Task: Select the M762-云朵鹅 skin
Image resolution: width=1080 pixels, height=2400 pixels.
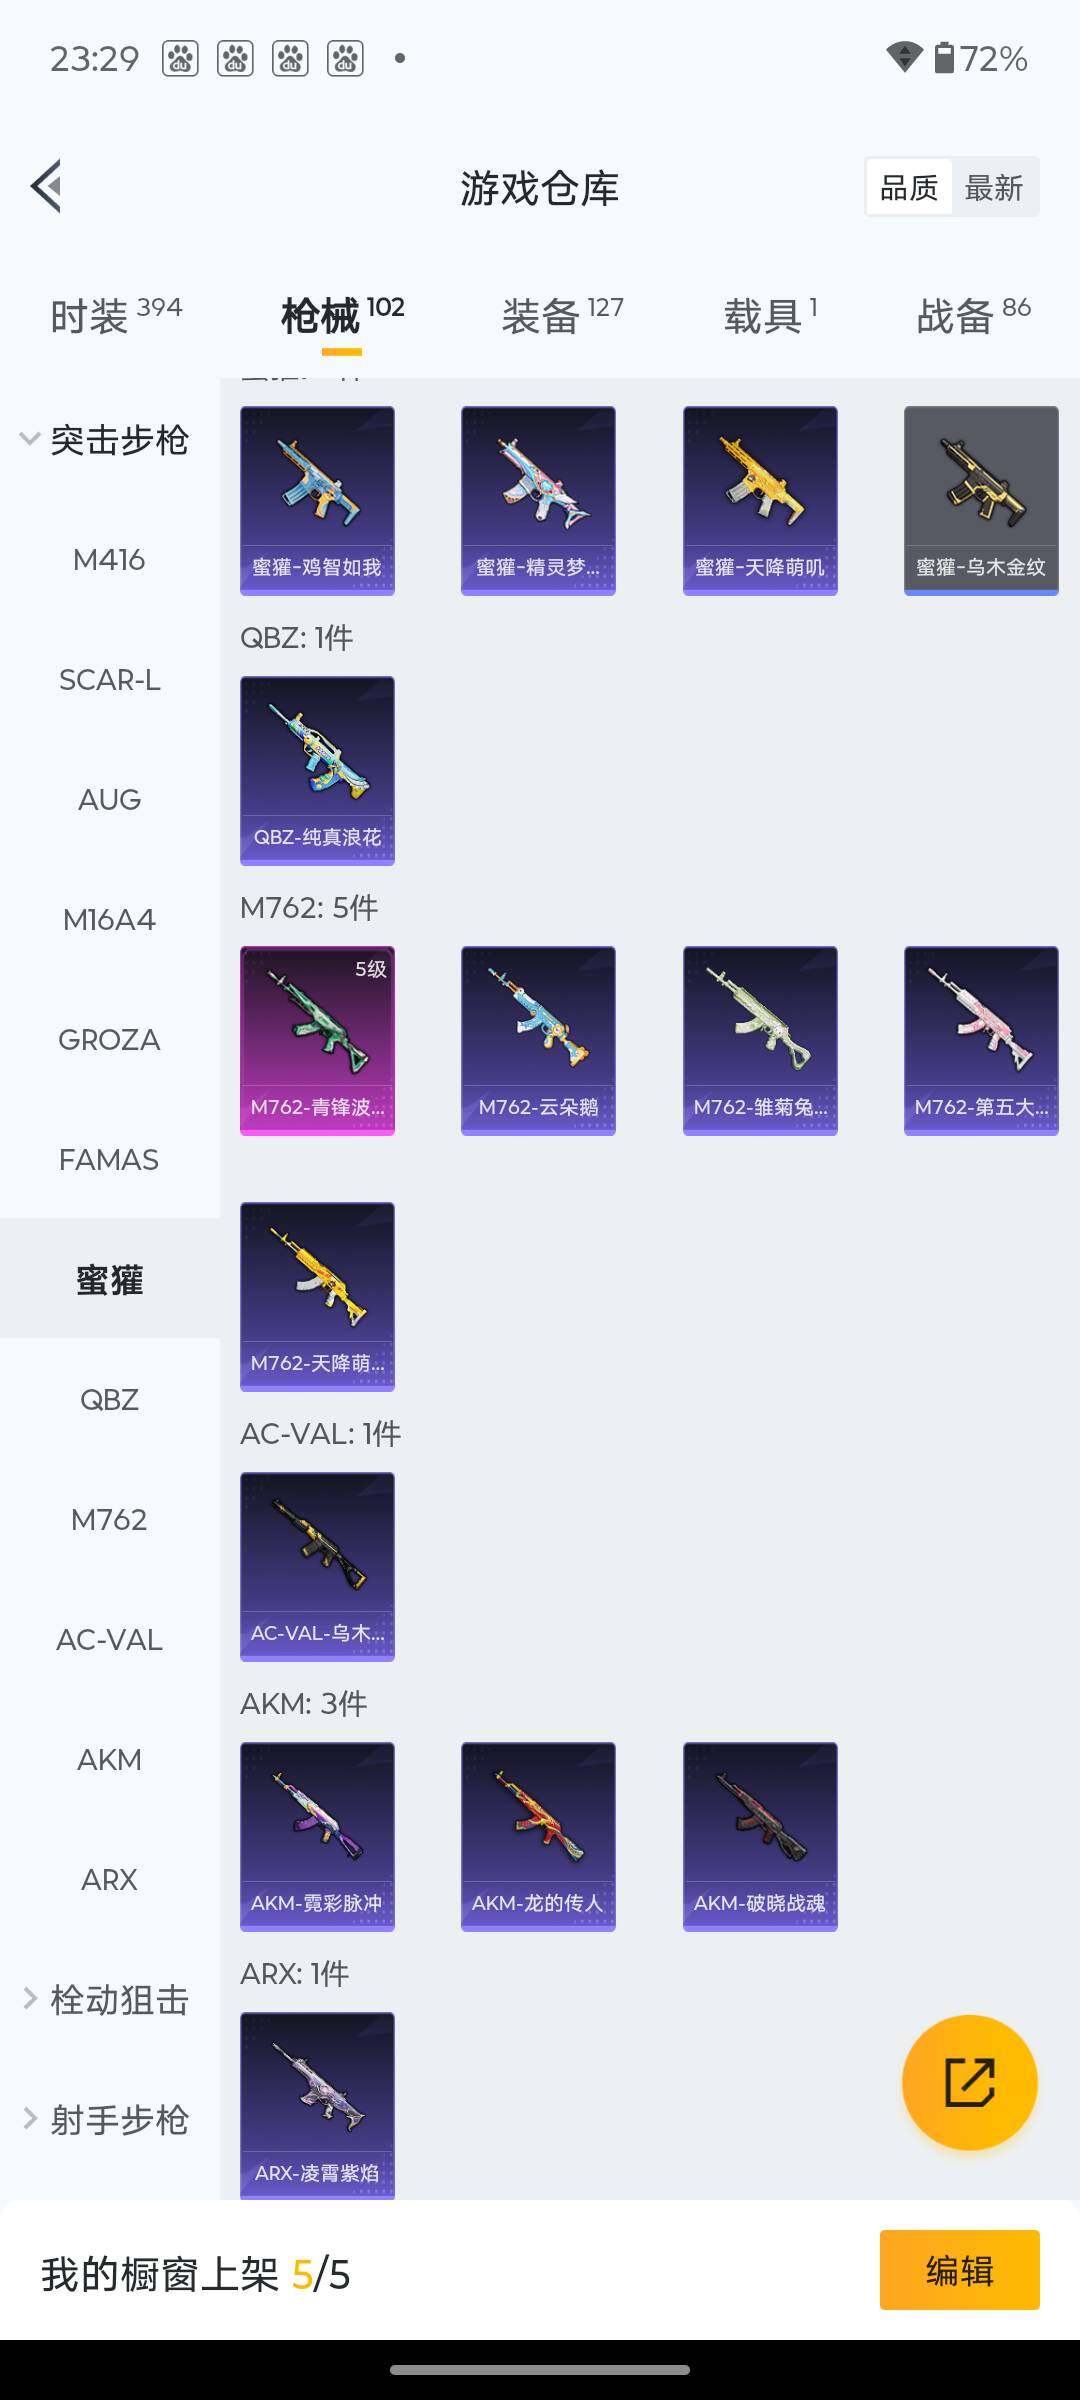Action: [x=538, y=1041]
